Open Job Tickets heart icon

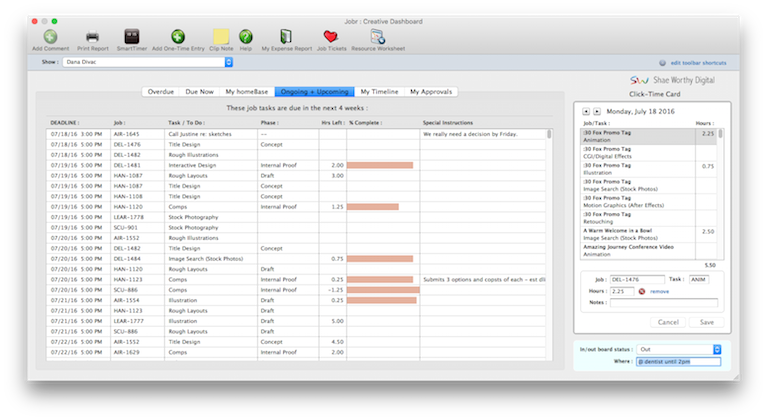(x=330, y=36)
